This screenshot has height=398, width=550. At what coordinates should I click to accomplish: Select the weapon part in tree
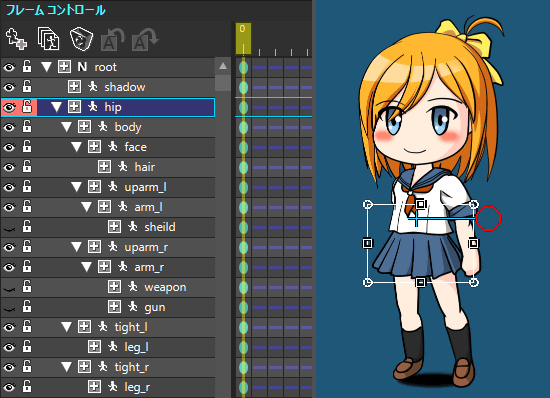coord(165,287)
